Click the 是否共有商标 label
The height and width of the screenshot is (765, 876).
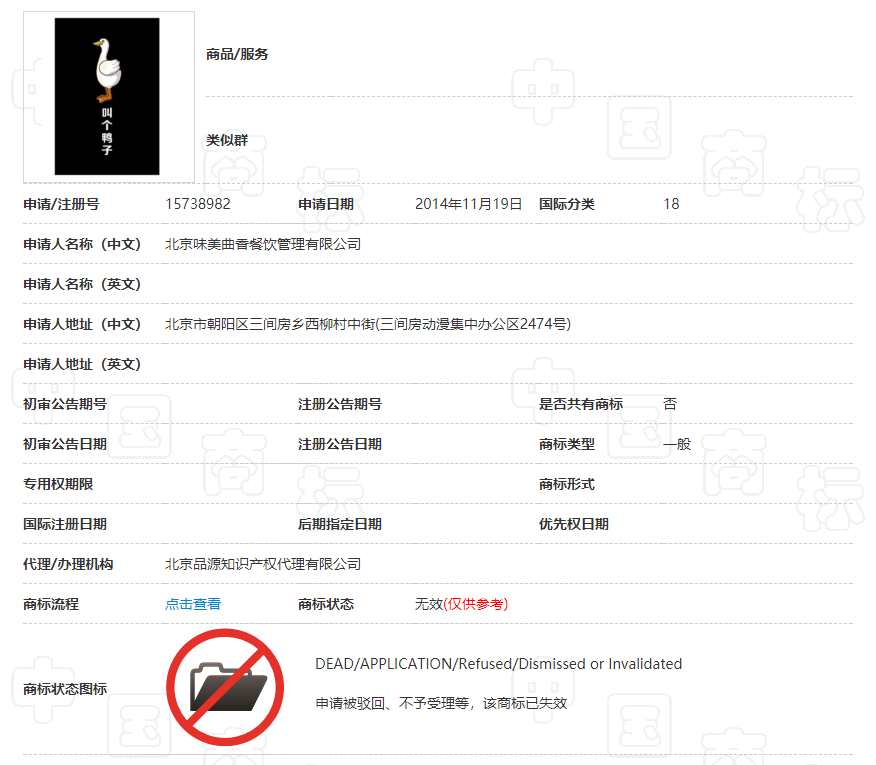click(580, 404)
